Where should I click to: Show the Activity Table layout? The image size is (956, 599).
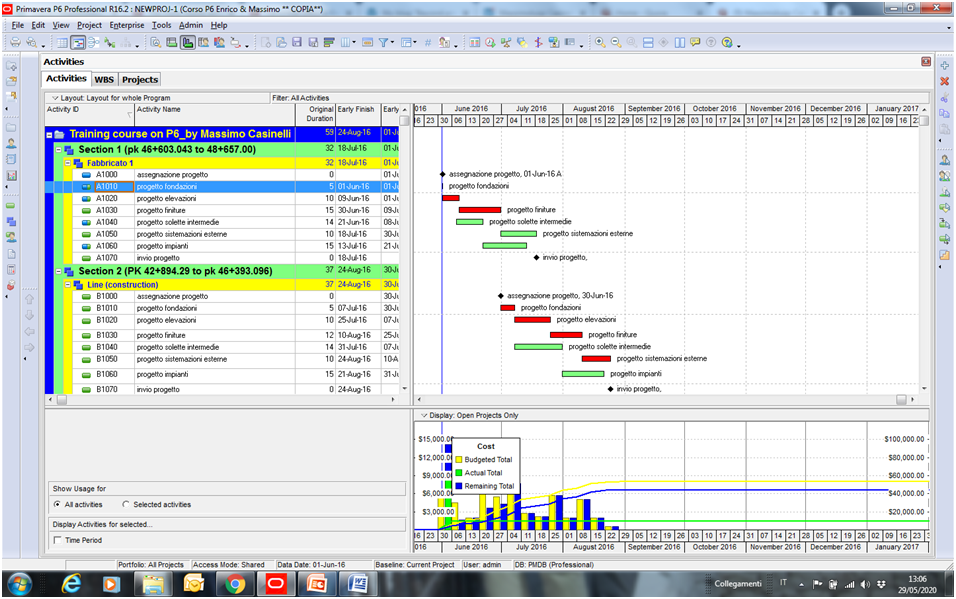pyautogui.click(x=62, y=42)
